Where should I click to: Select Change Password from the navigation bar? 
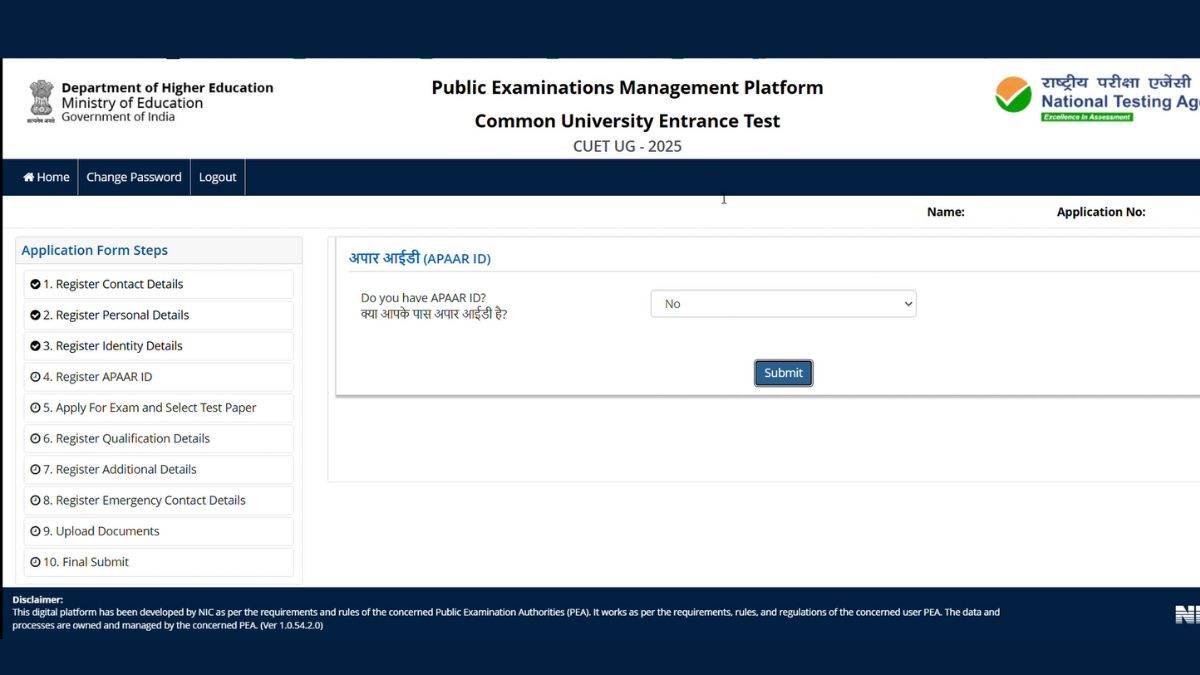pyautogui.click(x=133, y=176)
